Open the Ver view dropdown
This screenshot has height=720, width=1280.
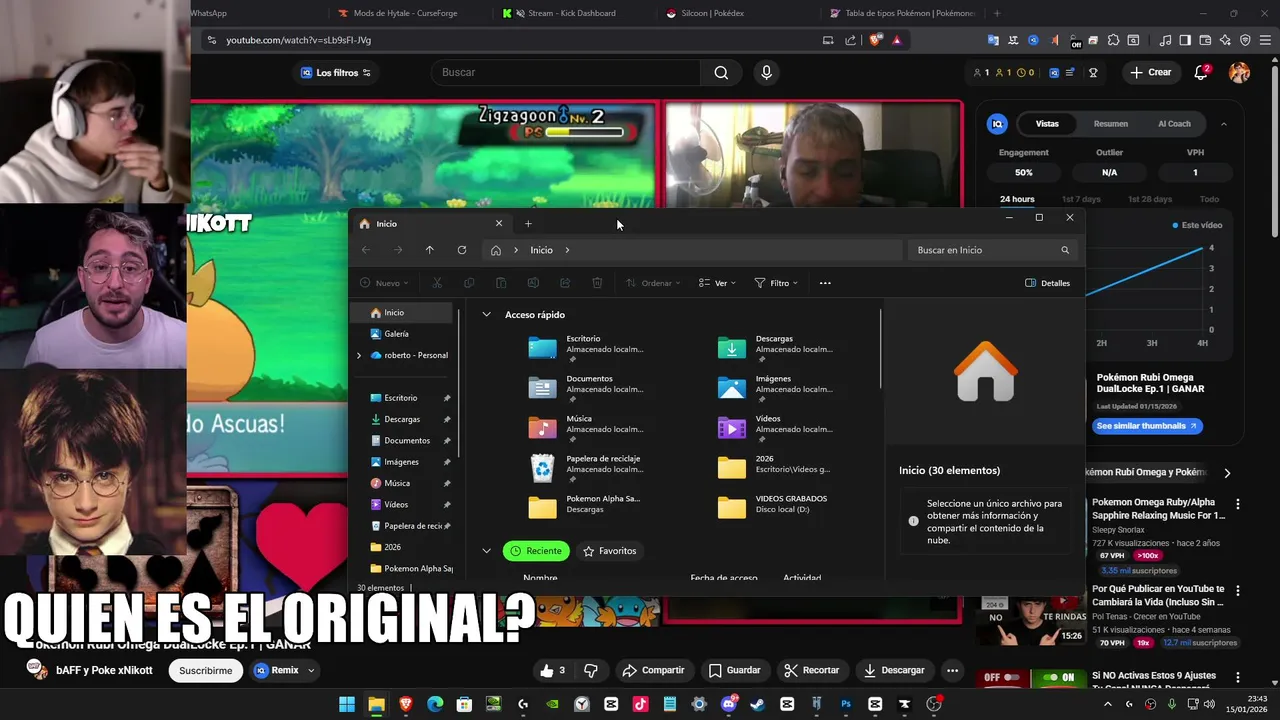717,283
